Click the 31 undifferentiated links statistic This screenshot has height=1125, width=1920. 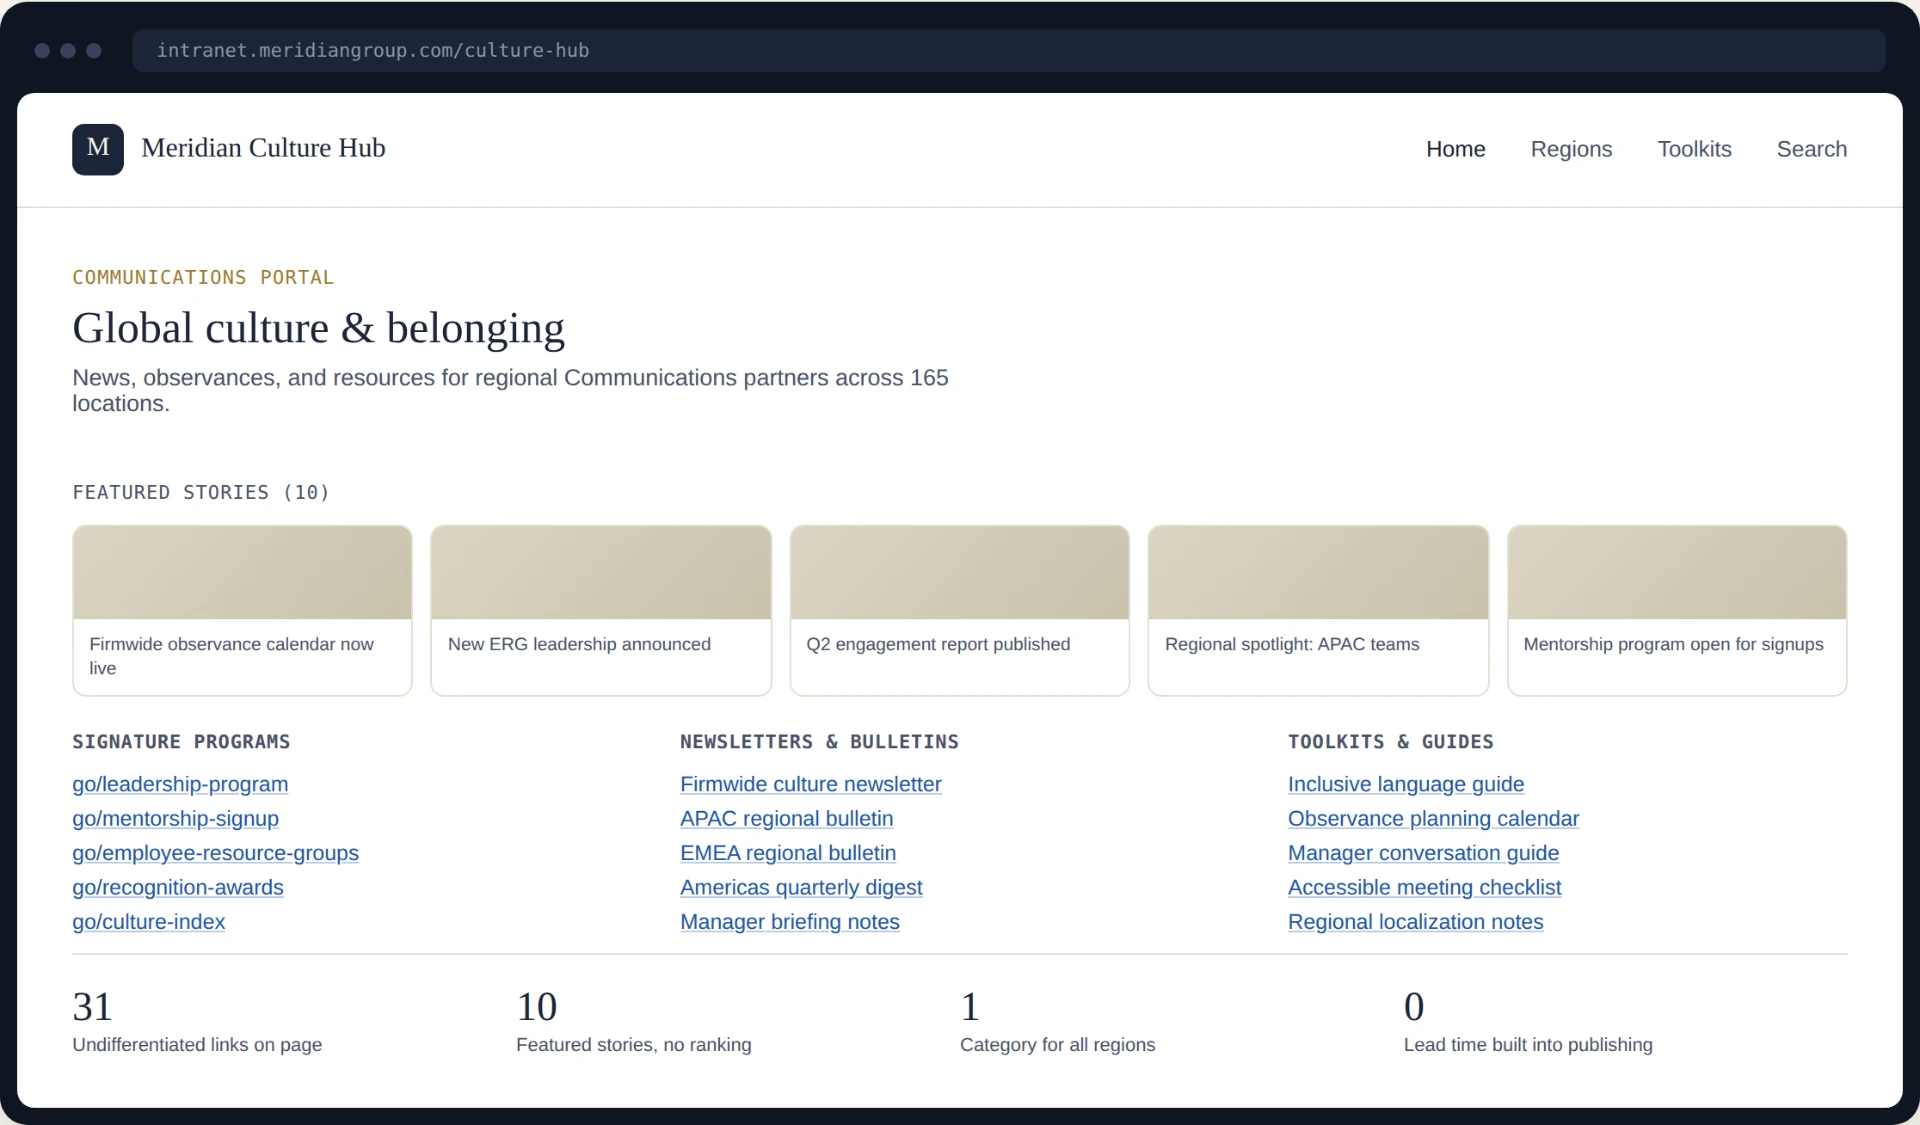(x=197, y=1021)
